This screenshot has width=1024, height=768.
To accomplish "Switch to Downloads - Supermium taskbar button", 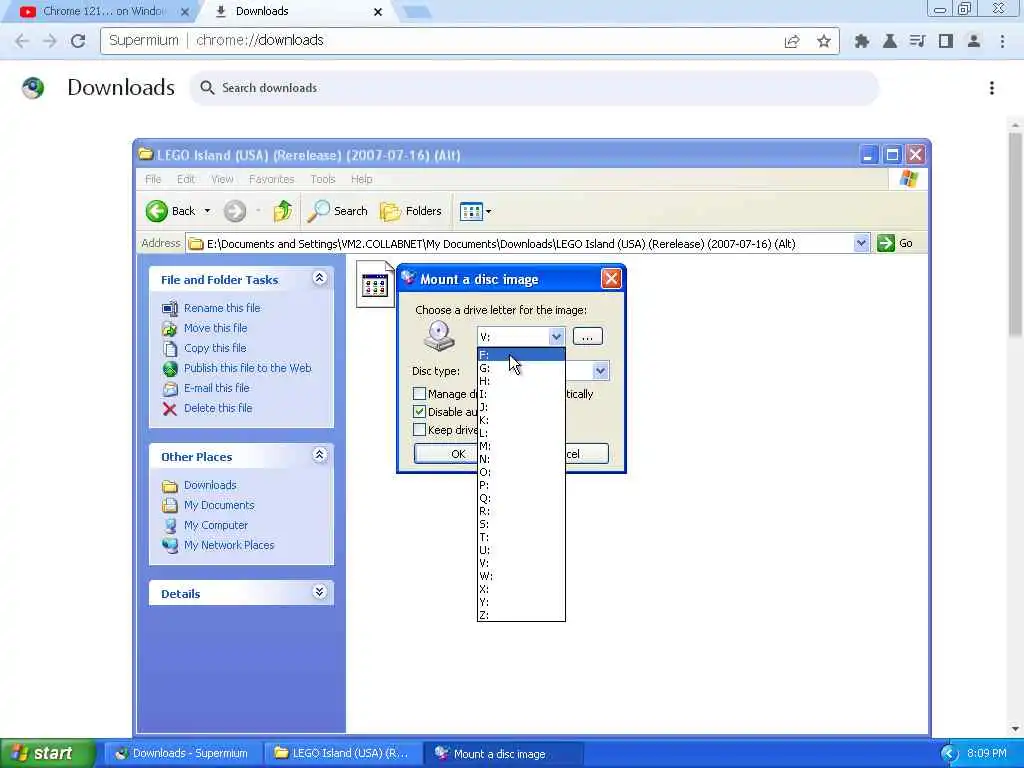I will [x=183, y=753].
